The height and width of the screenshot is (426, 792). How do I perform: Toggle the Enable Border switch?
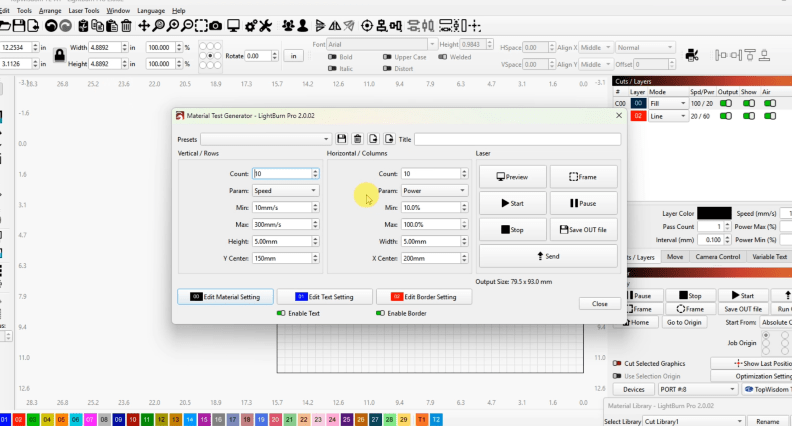(381, 313)
